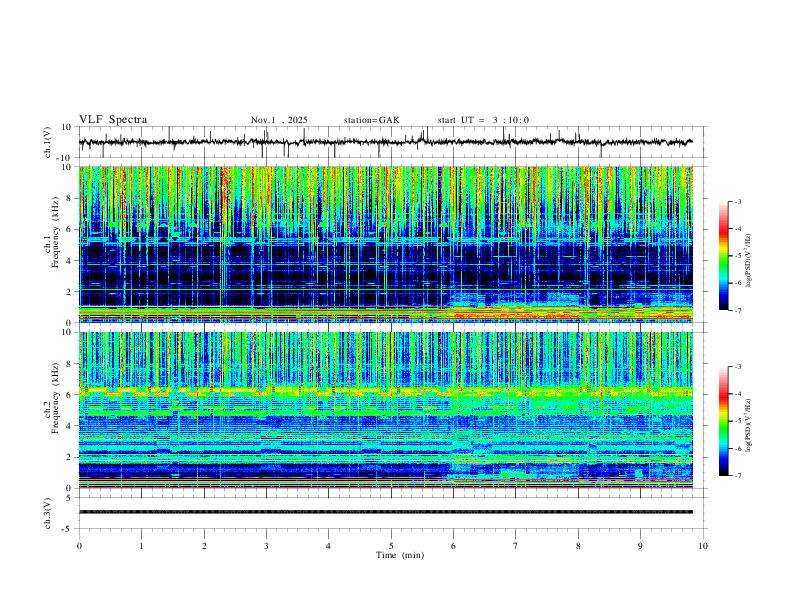
Task: Click the "ch.1(V)" axis label
Action: click(x=48, y=142)
